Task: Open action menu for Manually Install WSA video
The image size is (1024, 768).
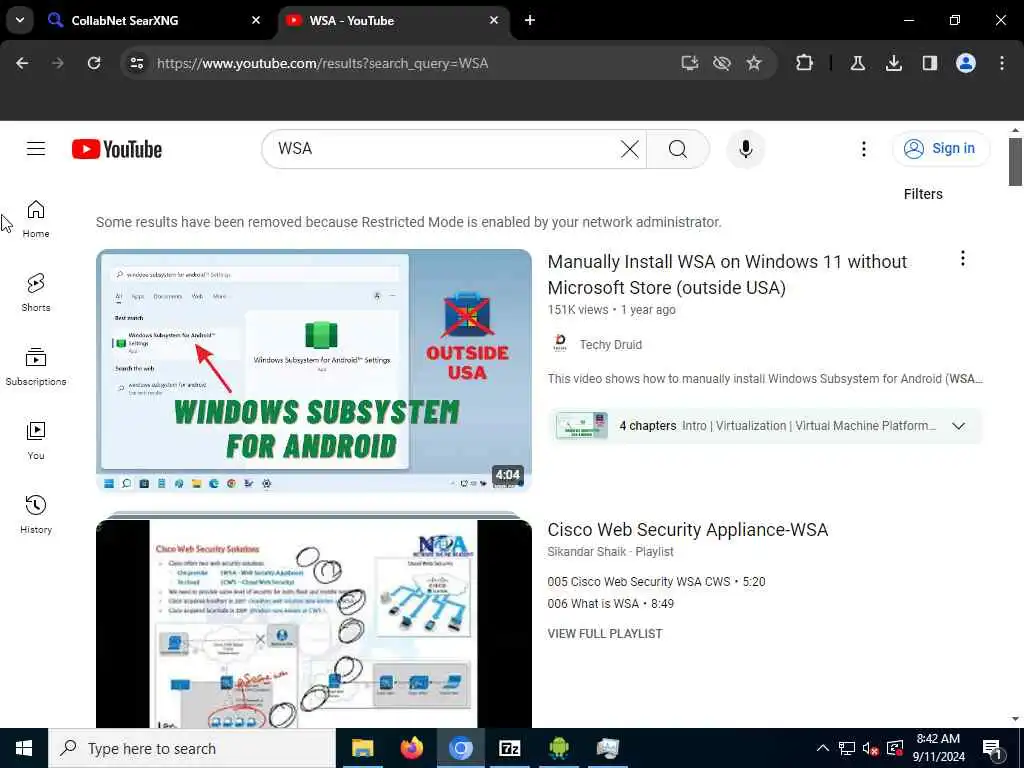Action: click(962, 259)
